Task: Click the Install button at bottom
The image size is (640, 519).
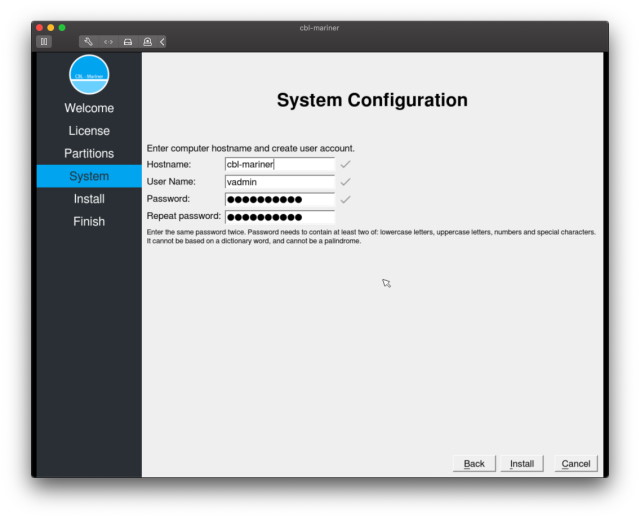Action: 522,464
